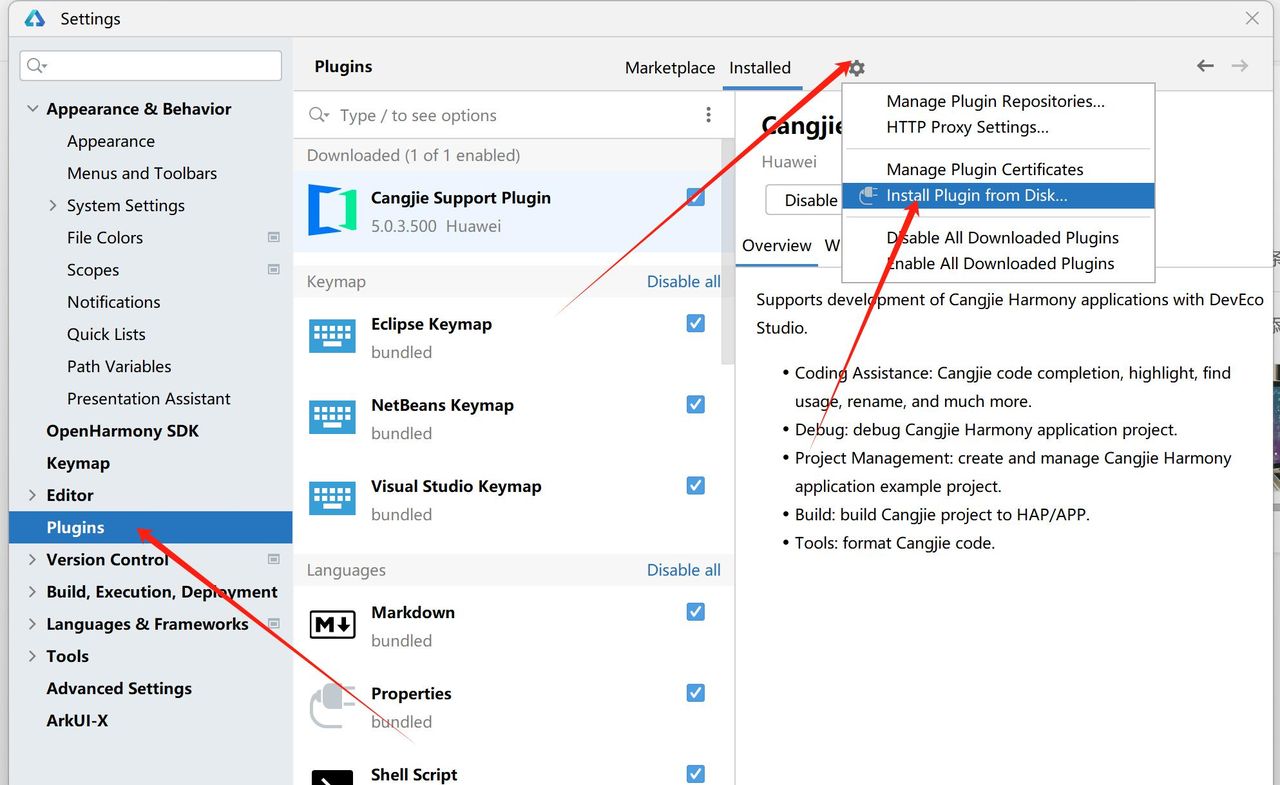Collapse the Appearance & Behavior section
The height and width of the screenshot is (785, 1280).
tap(33, 109)
